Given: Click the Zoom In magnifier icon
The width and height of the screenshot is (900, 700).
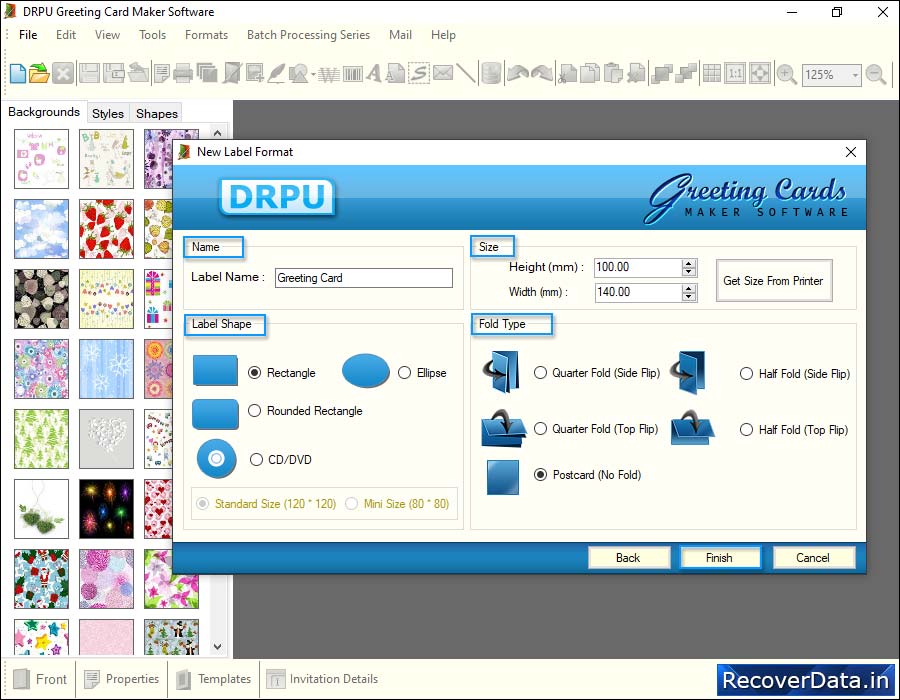Looking at the screenshot, I should tap(786, 75).
